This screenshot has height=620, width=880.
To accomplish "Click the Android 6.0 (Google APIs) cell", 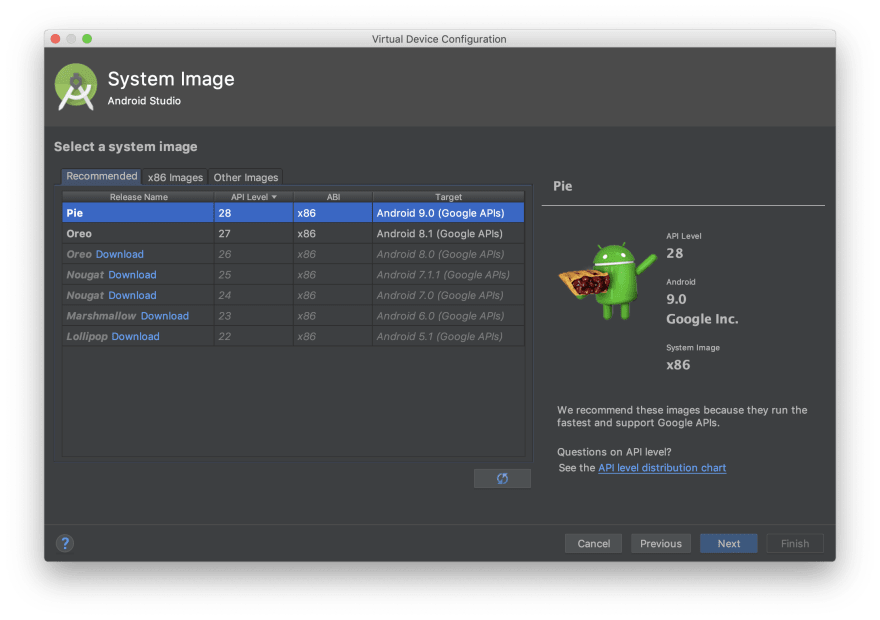I will pos(448,316).
